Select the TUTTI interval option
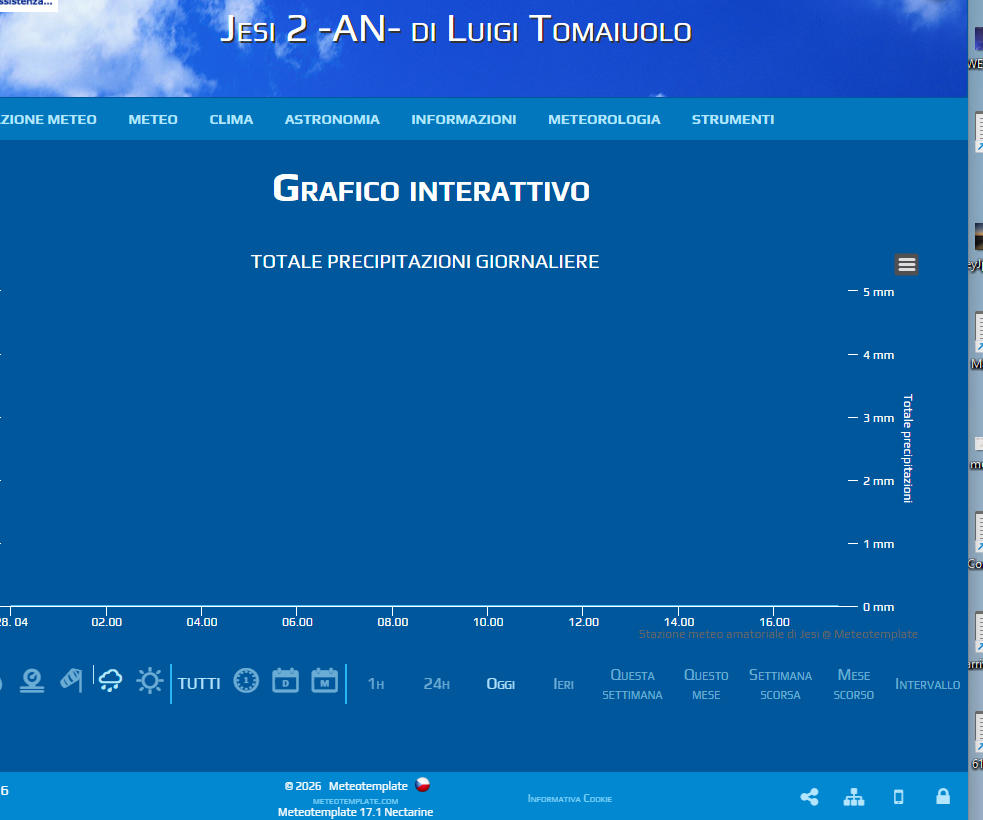 (x=199, y=684)
